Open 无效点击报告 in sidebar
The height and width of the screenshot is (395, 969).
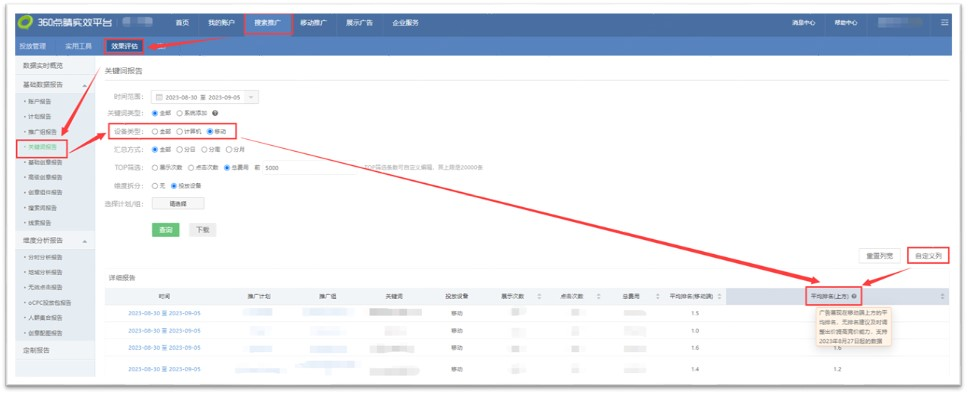44,287
